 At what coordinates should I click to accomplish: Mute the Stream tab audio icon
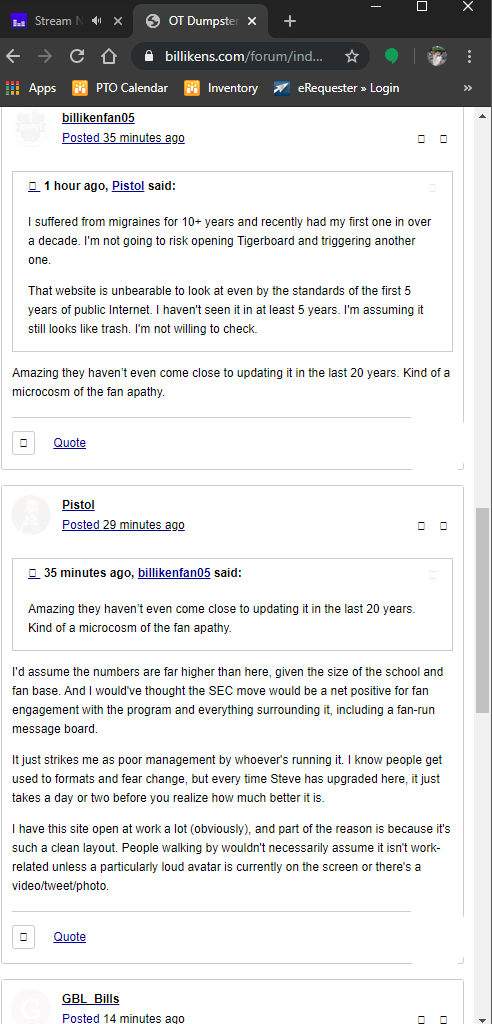[97, 21]
